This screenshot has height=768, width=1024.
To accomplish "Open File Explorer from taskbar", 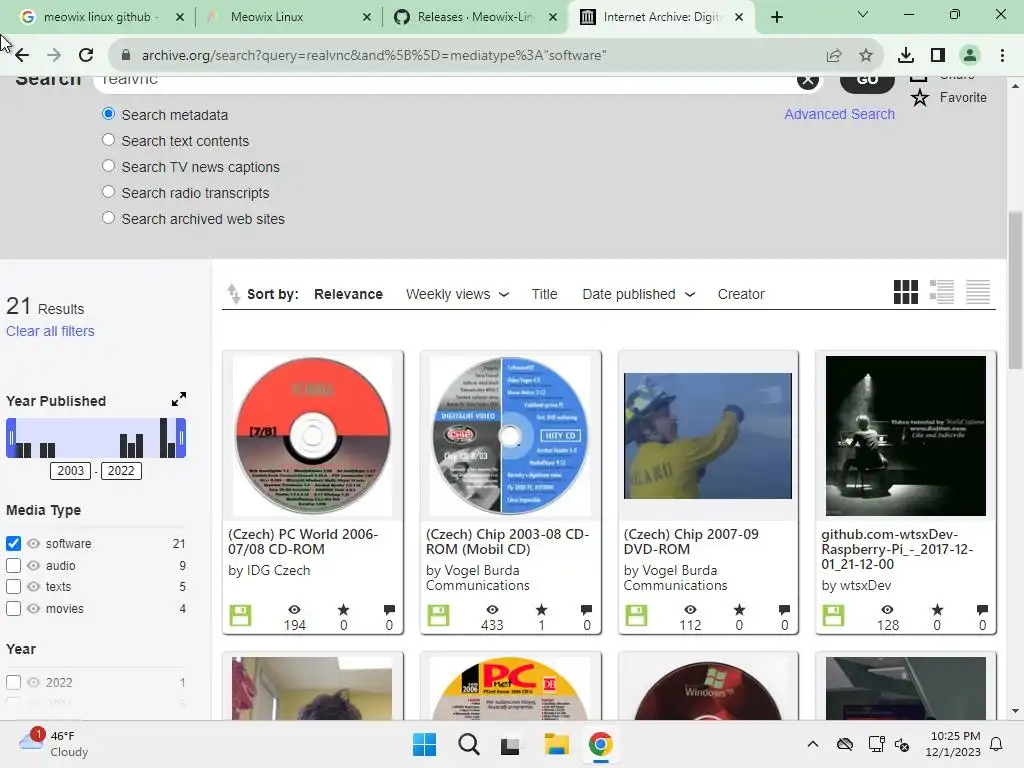I will [x=556, y=744].
